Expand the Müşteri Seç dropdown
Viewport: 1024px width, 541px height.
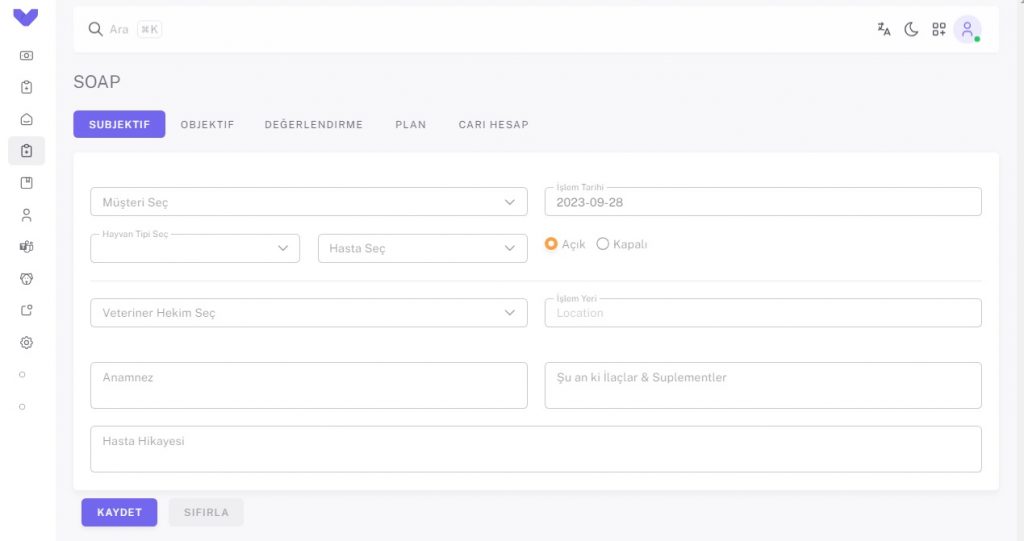point(309,202)
